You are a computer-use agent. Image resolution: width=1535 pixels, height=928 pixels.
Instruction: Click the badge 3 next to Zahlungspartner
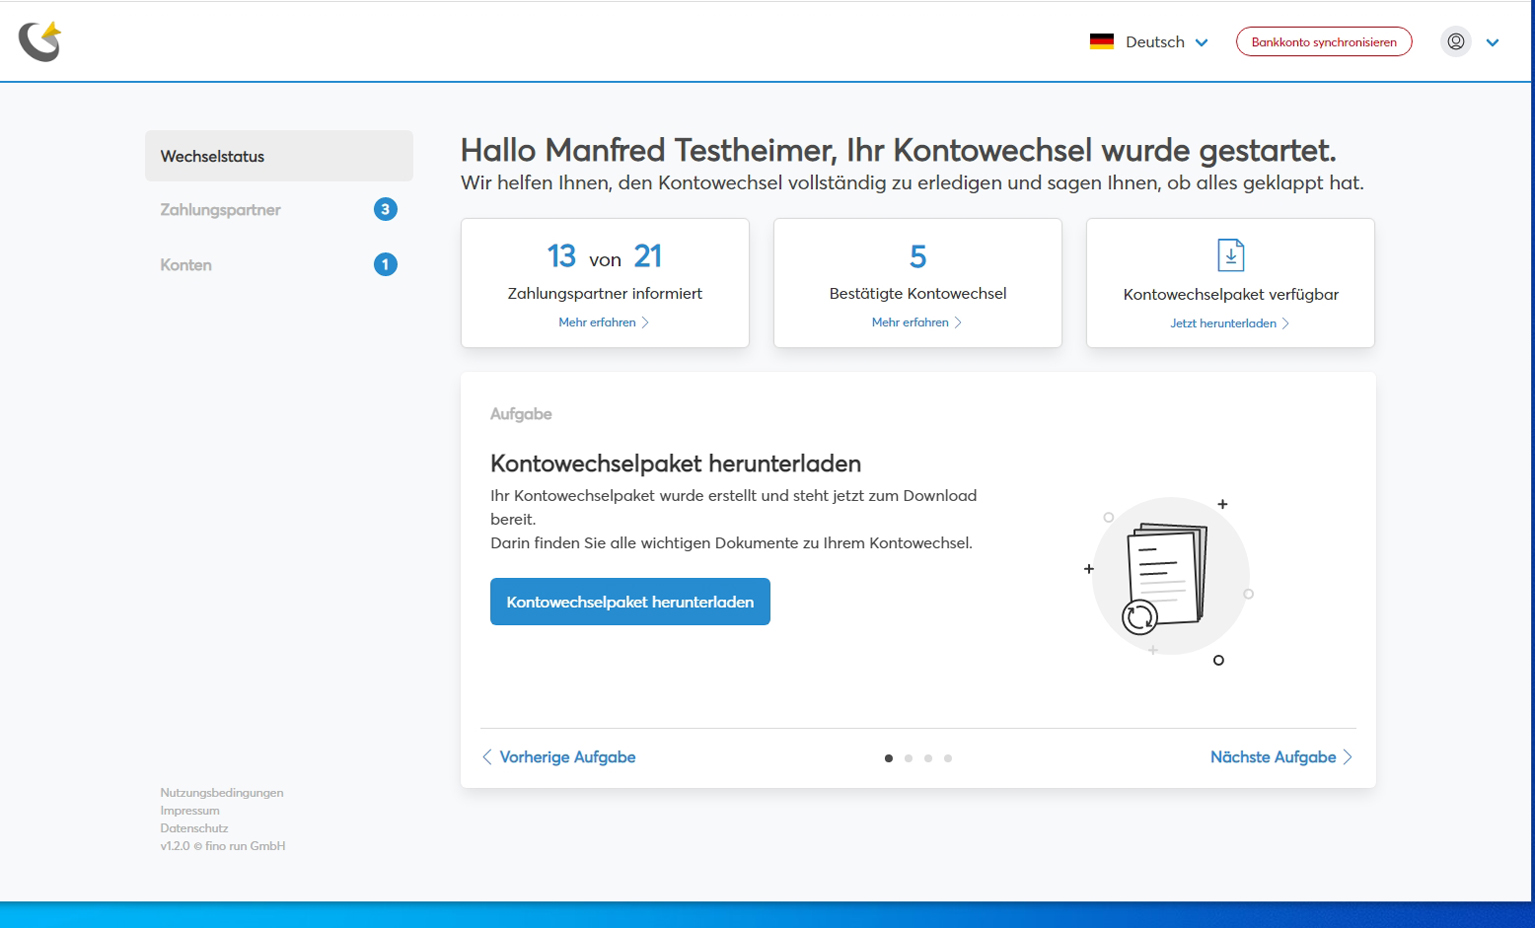tap(385, 209)
